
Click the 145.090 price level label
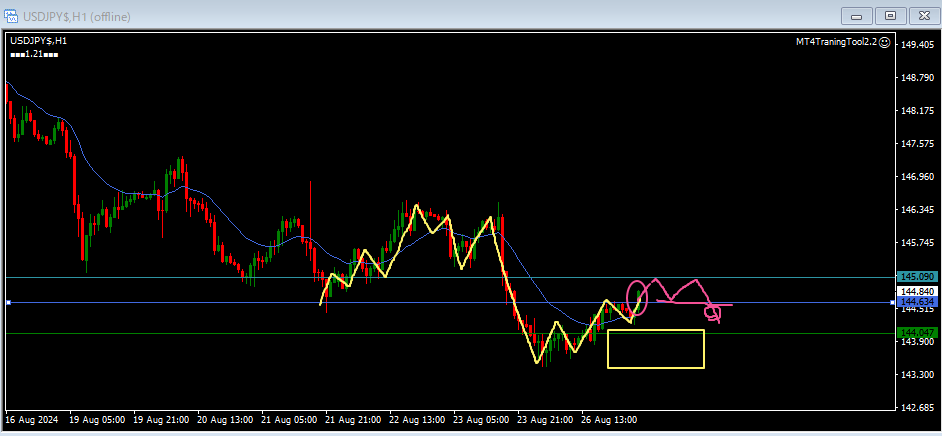point(917,277)
